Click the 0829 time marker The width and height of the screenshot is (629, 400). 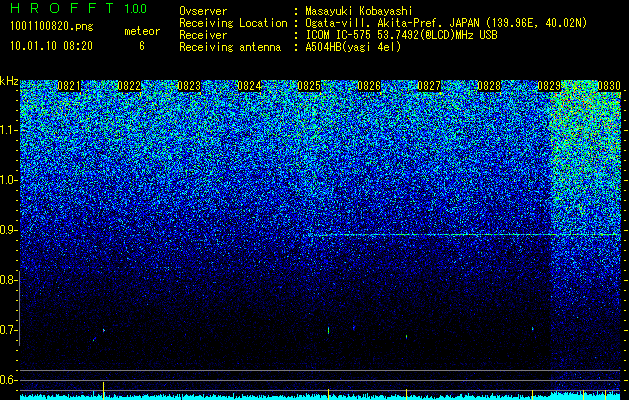coord(549,86)
